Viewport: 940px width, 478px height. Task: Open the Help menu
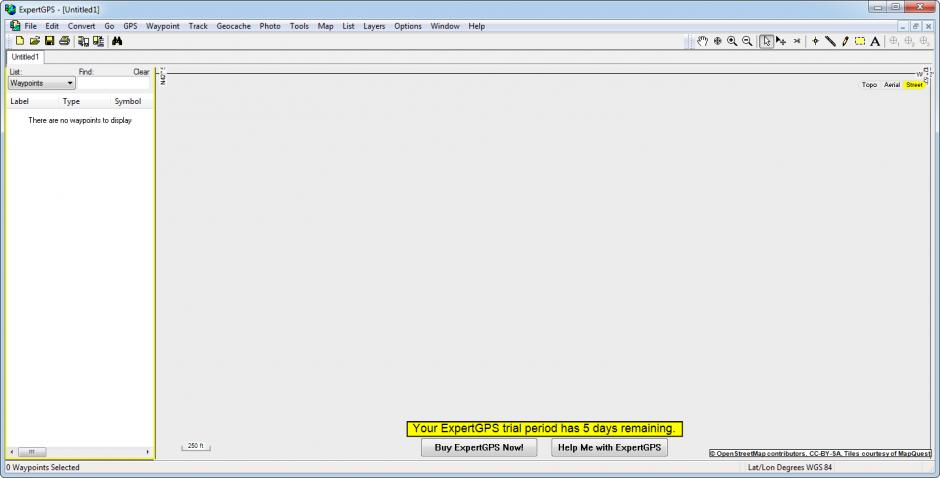[477, 26]
